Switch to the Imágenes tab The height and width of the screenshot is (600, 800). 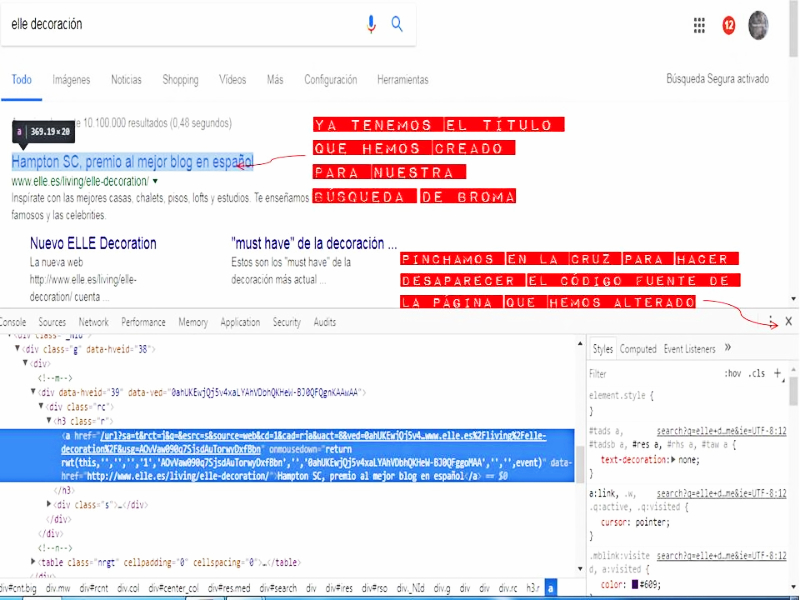[71, 80]
